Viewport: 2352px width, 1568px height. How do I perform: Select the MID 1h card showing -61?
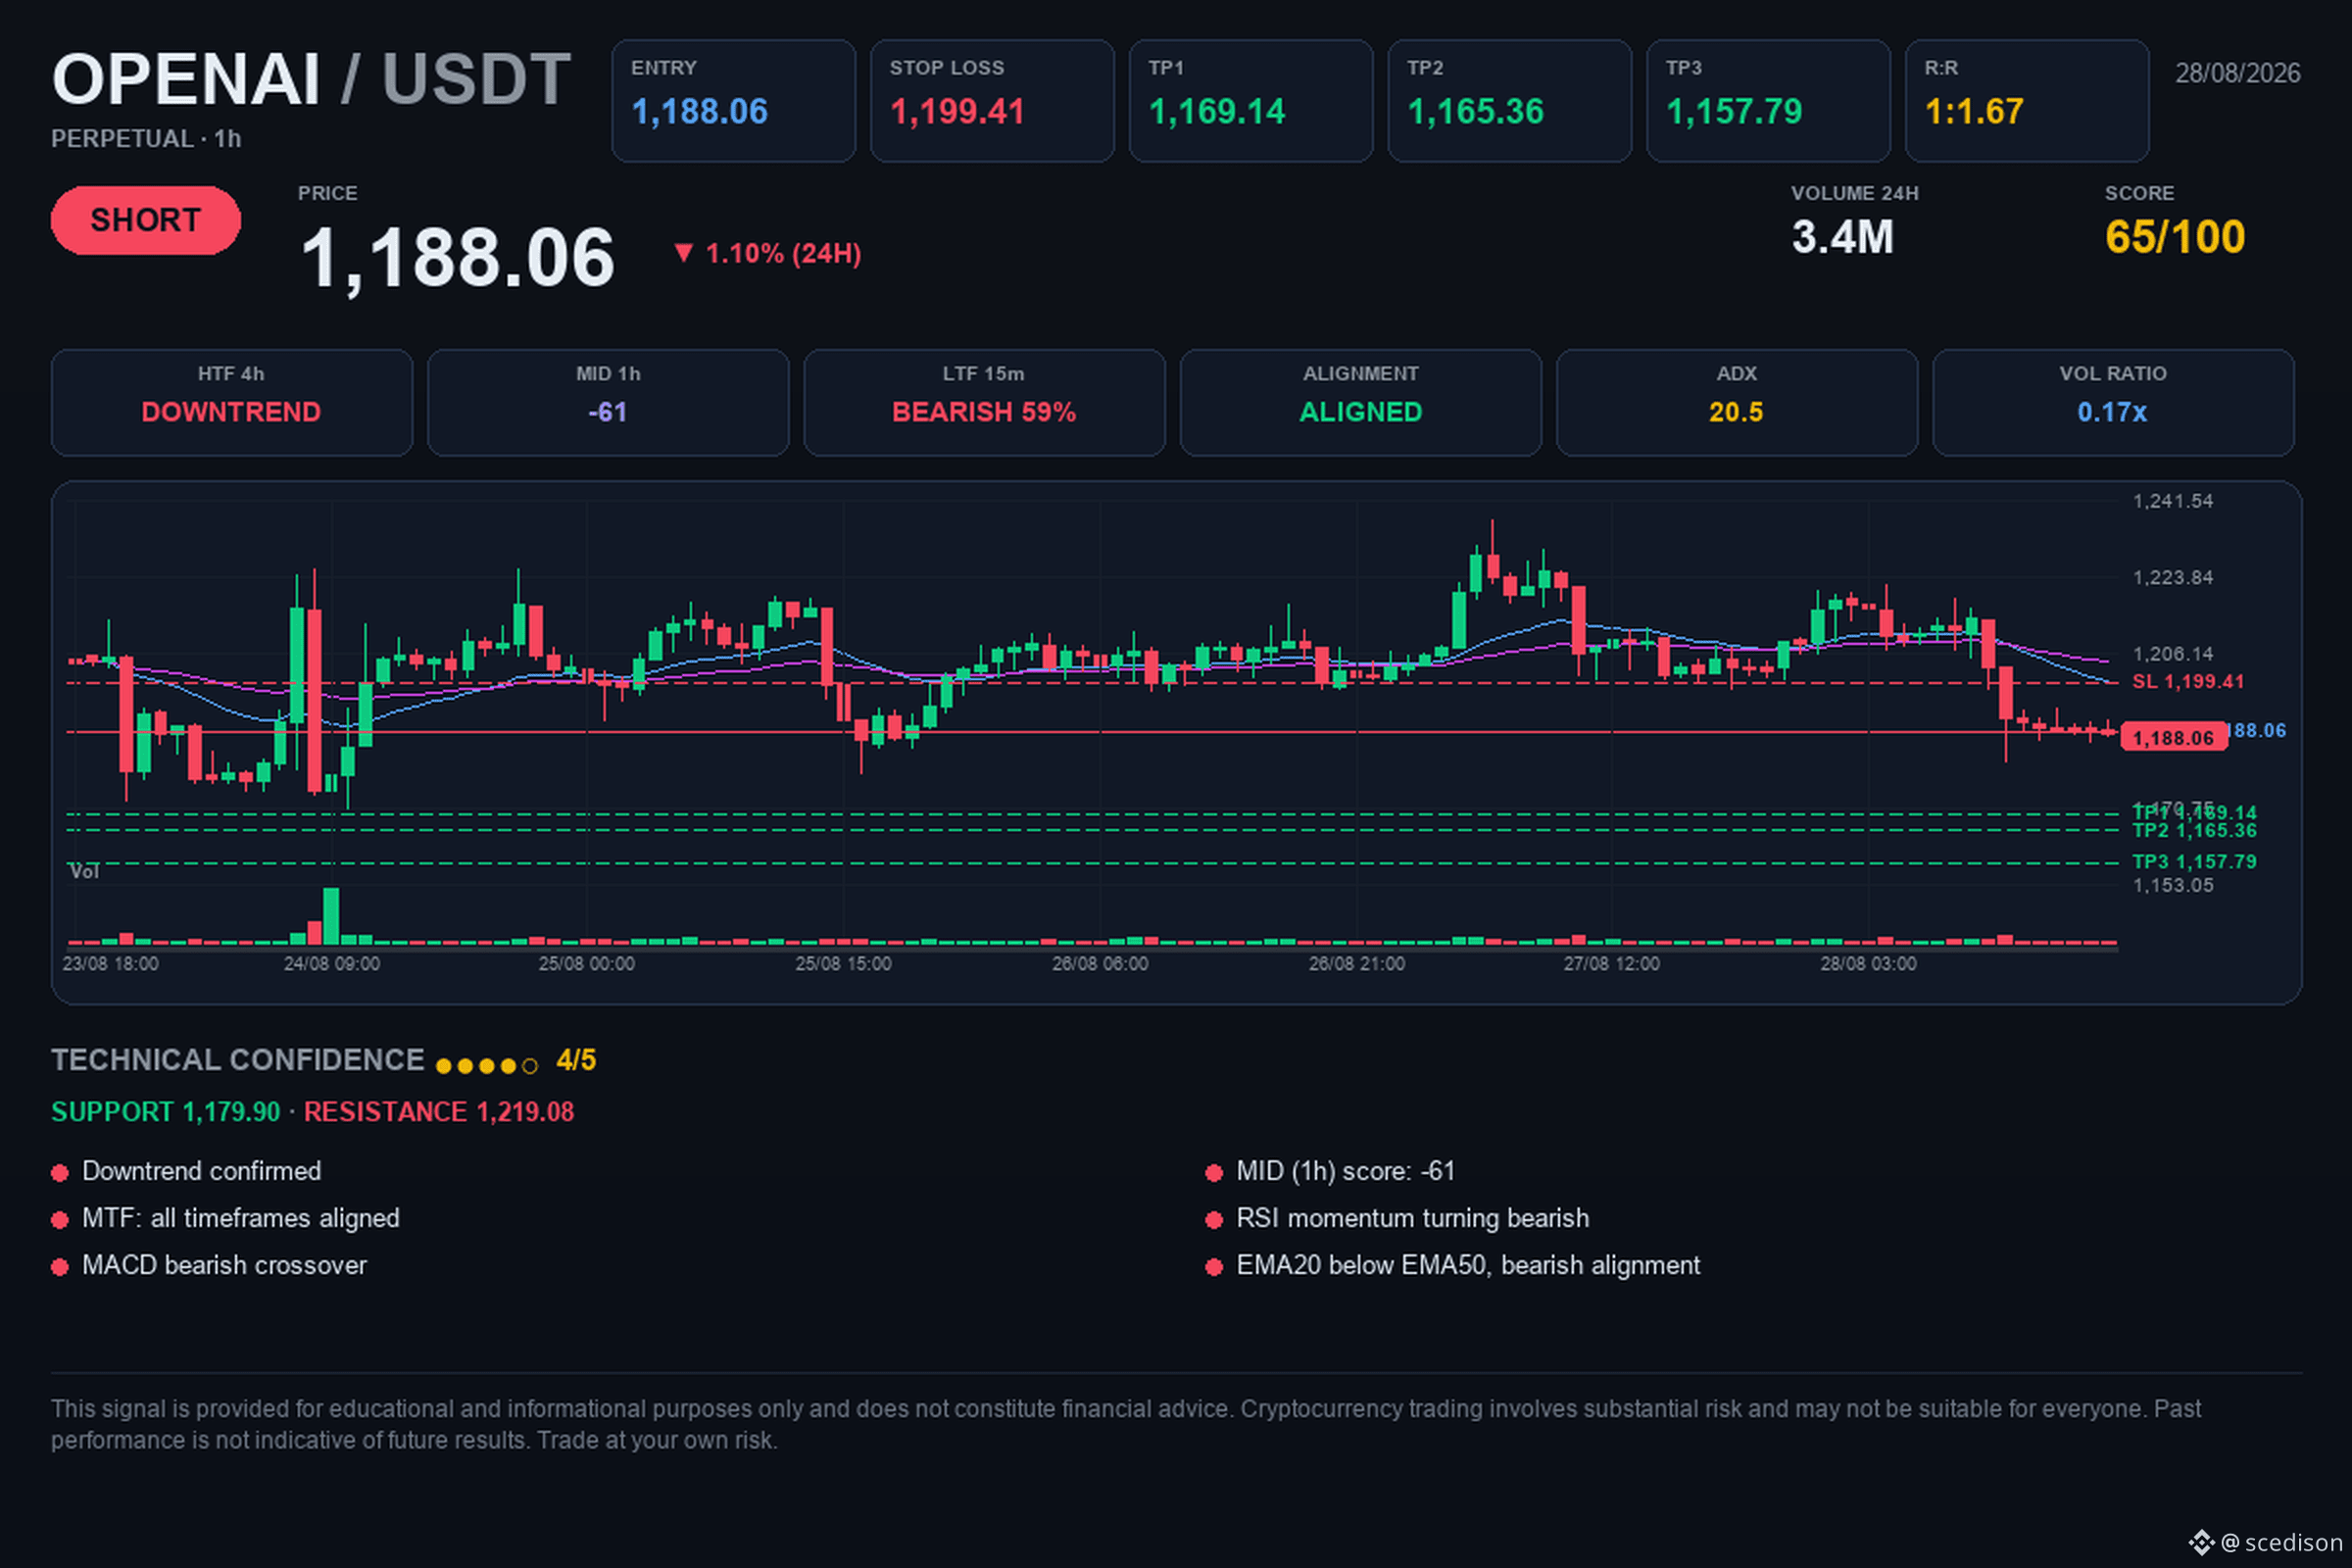(x=608, y=403)
